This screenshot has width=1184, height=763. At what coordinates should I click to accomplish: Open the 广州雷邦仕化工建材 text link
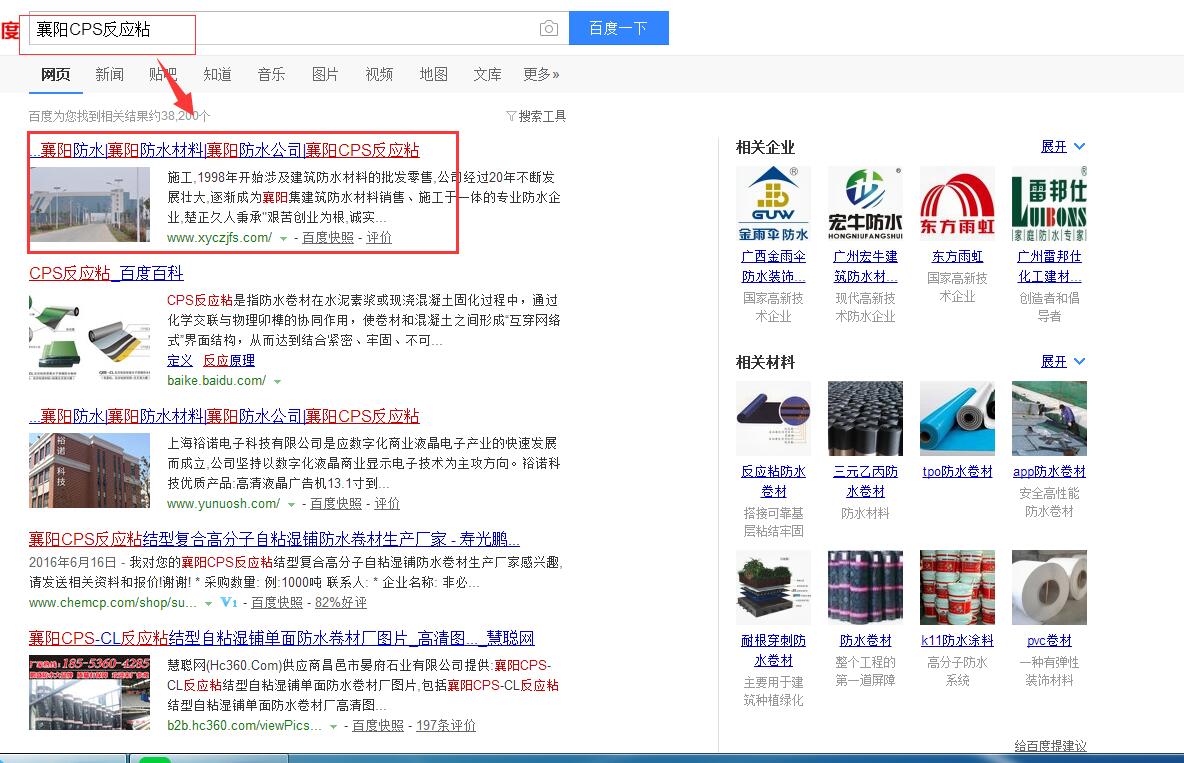click(1050, 267)
